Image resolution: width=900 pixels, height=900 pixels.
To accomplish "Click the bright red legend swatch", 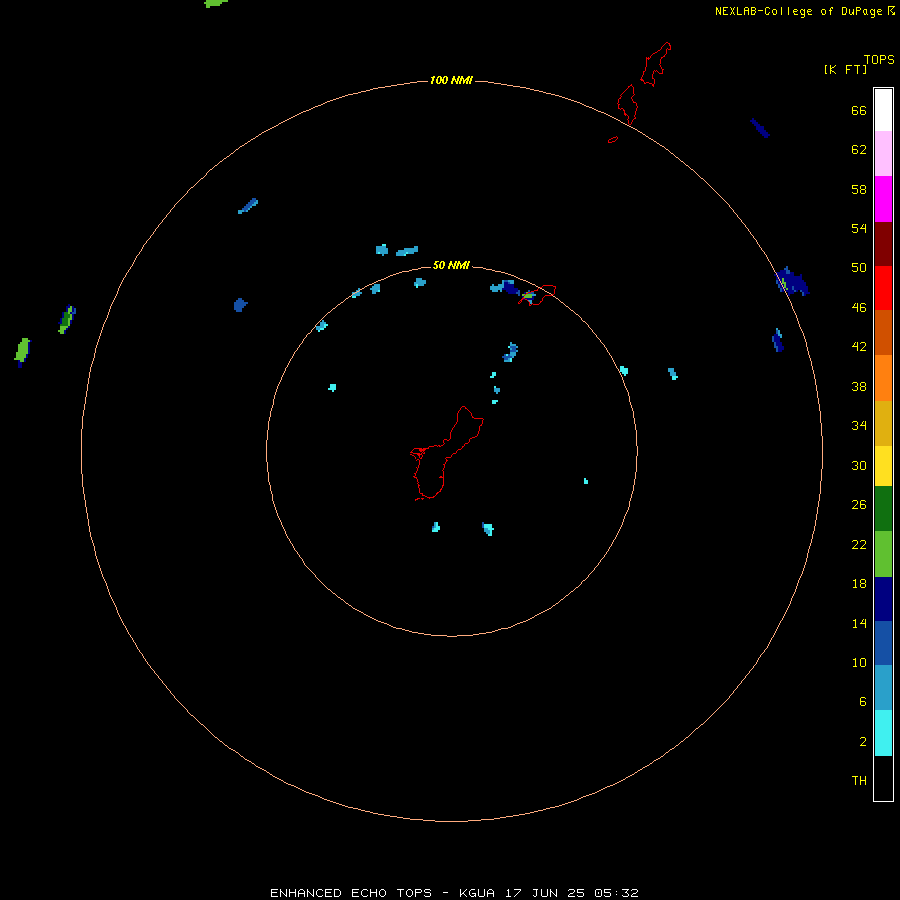I will click(883, 288).
